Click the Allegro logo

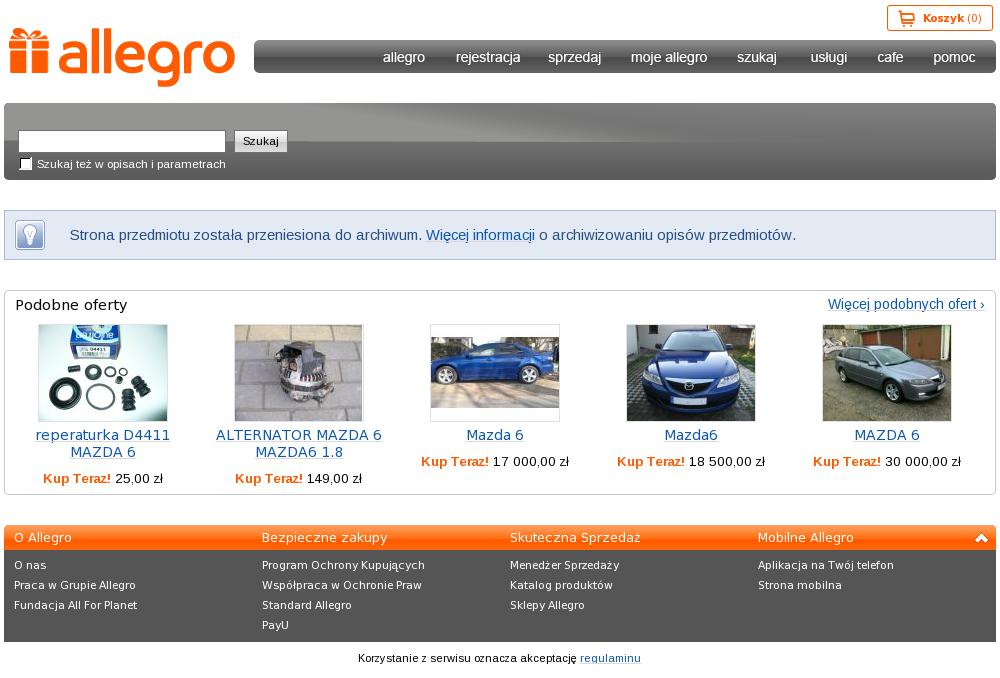click(122, 56)
